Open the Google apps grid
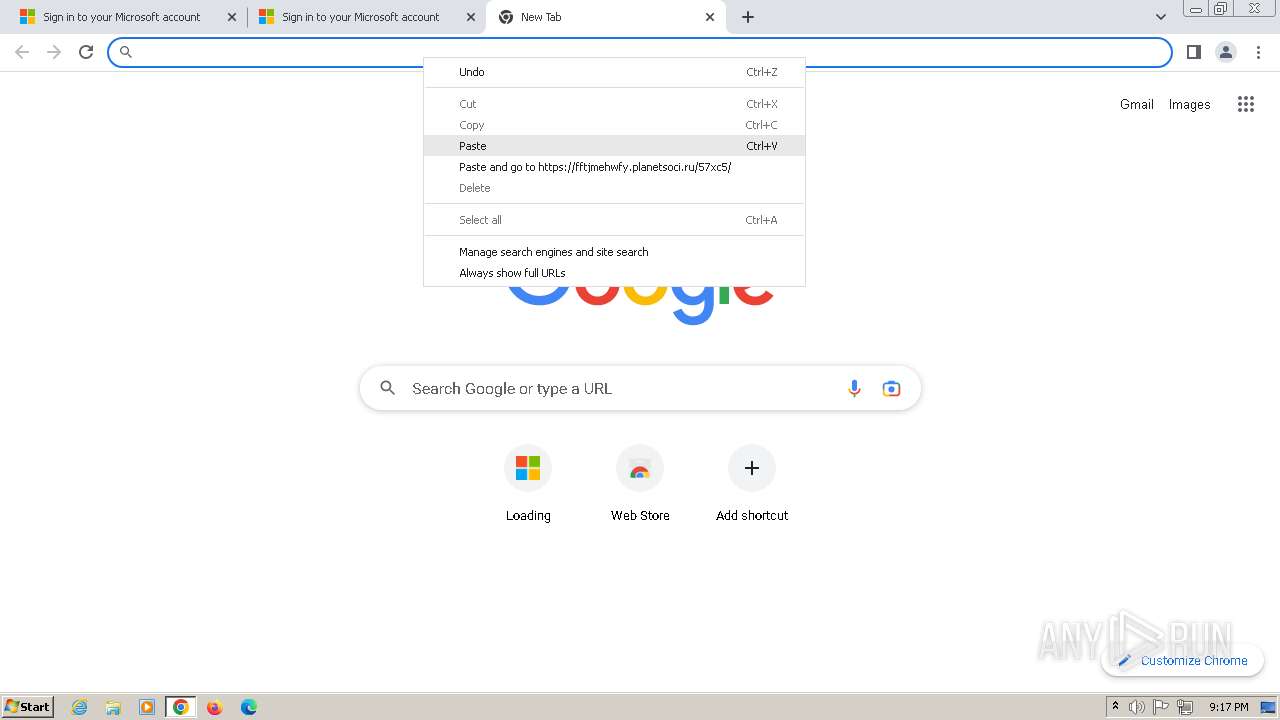1280x720 pixels. pos(1245,104)
